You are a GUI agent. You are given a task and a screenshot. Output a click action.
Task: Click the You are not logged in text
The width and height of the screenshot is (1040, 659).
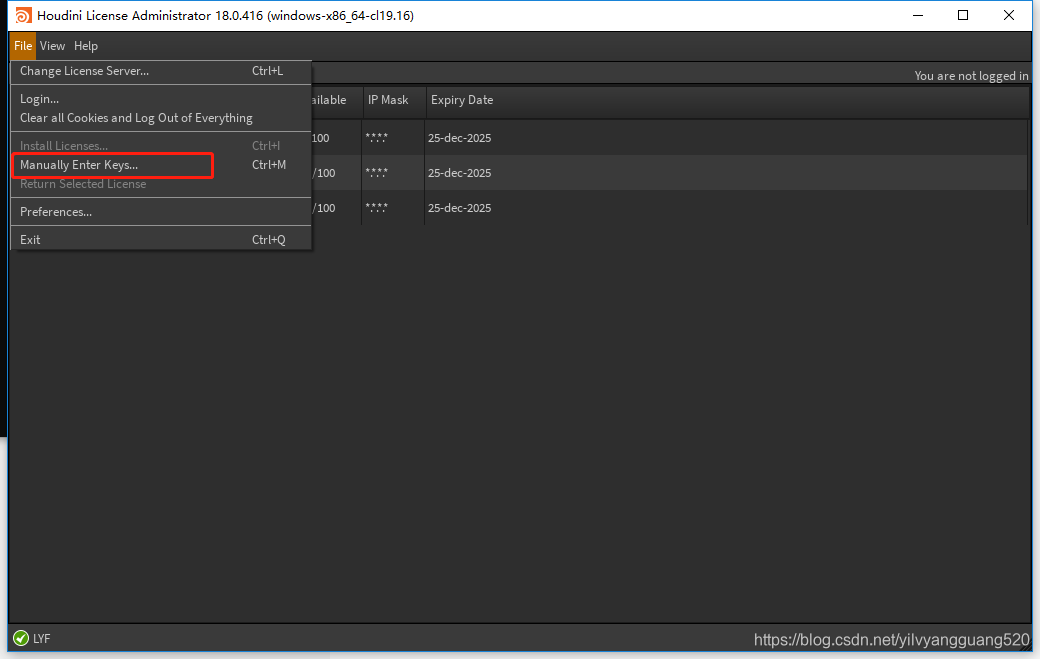coord(971,76)
